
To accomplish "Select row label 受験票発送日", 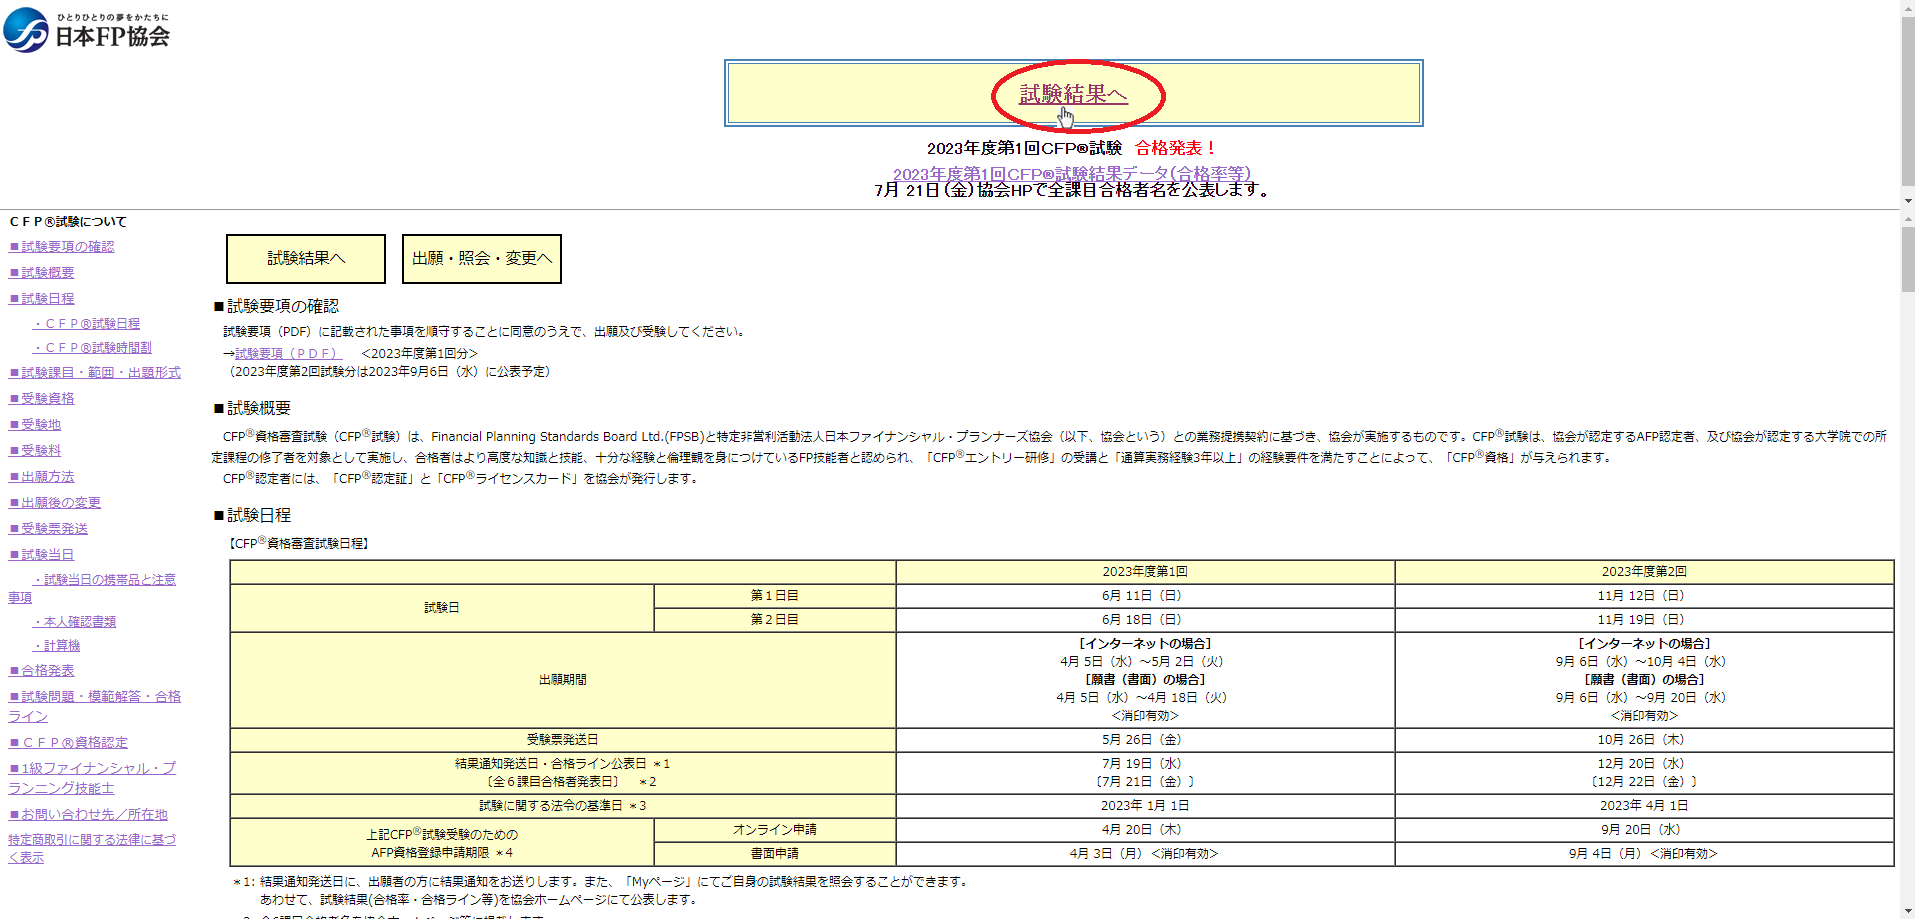I will tap(562, 740).
